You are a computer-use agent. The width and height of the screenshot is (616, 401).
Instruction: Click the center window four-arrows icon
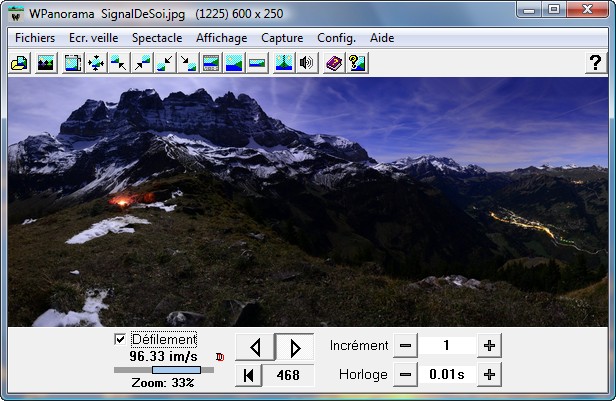(x=96, y=63)
